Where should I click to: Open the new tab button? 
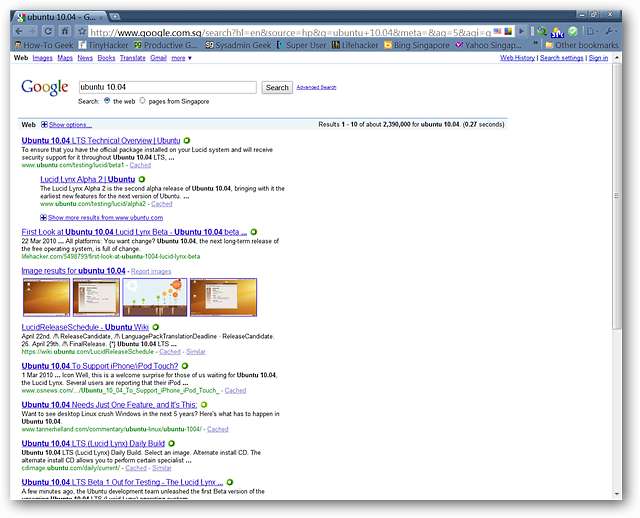point(115,18)
